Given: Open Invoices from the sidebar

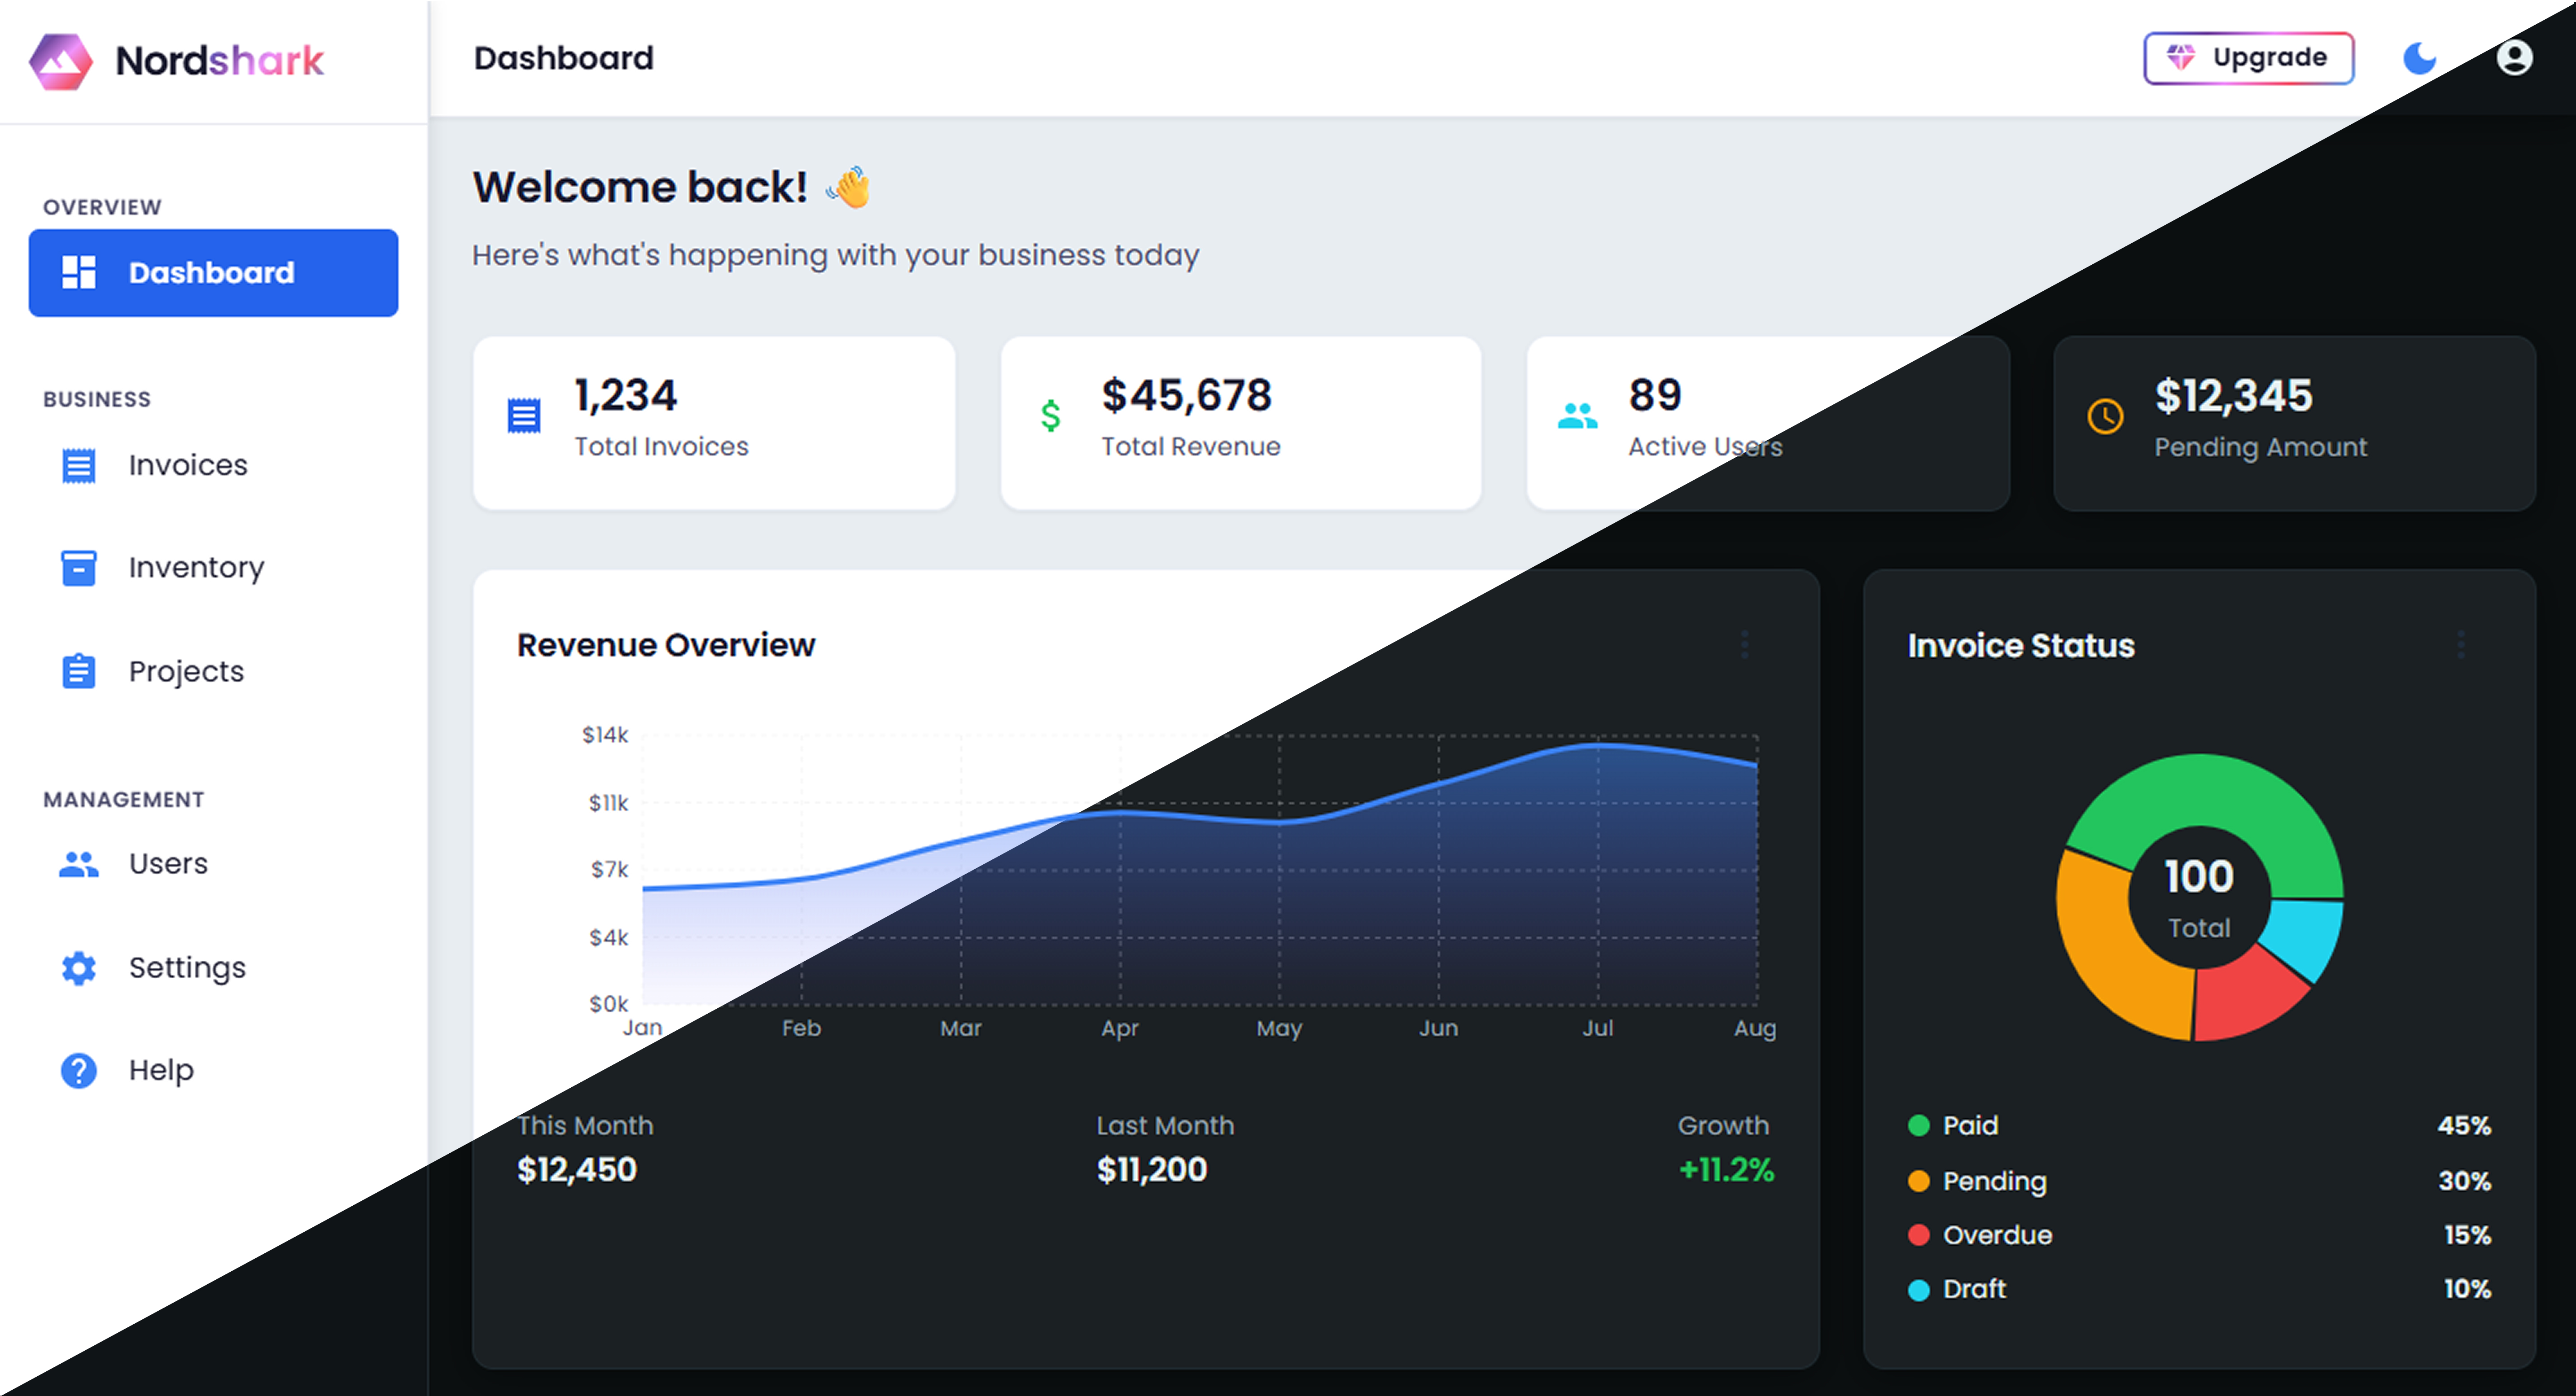Looking at the screenshot, I should click(213, 465).
